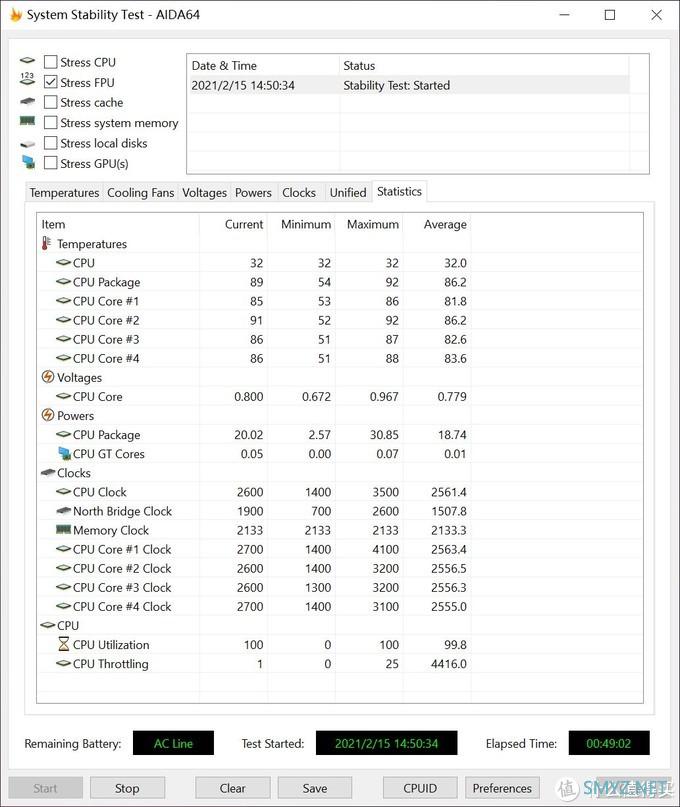Enable the Stress cache checkbox
Screen dimensions: 680x807
50,102
